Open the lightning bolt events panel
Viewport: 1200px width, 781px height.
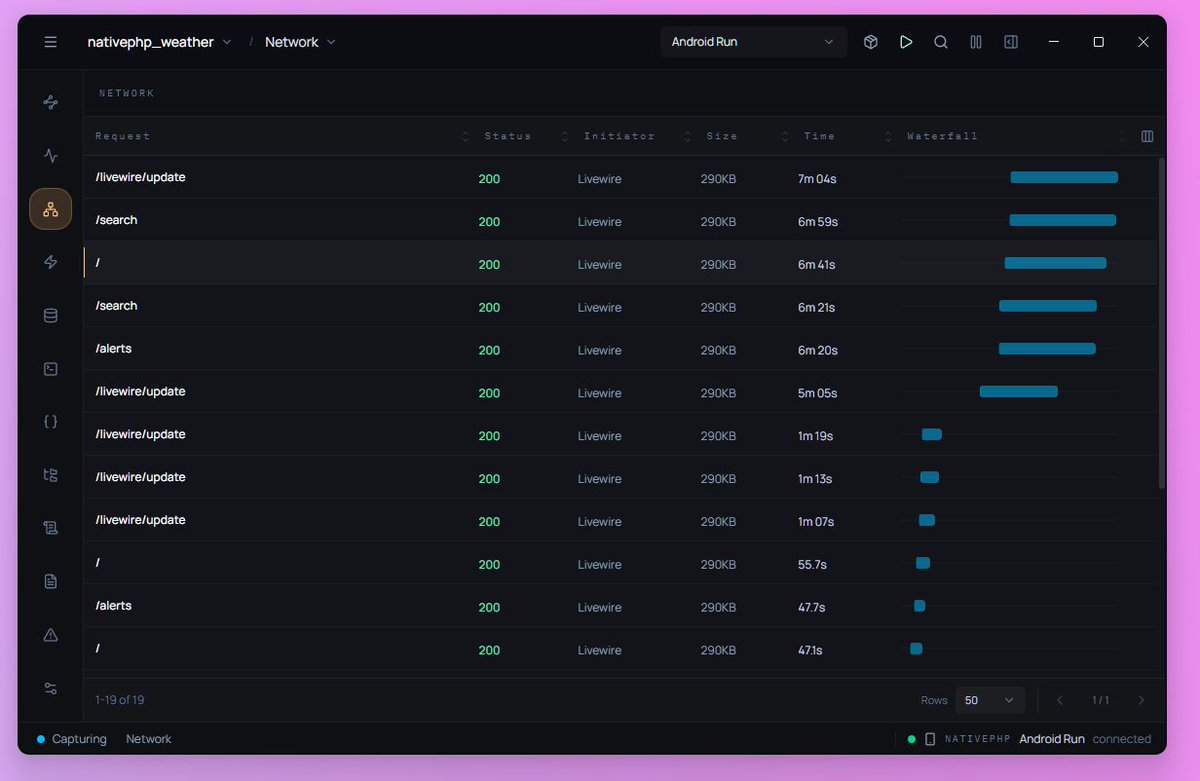(50, 262)
